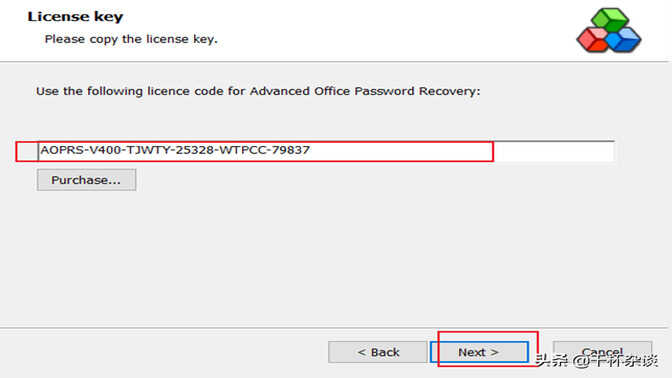The height and width of the screenshot is (378, 672).
Task: Click the 25328 segment of the key
Action: [195, 150]
